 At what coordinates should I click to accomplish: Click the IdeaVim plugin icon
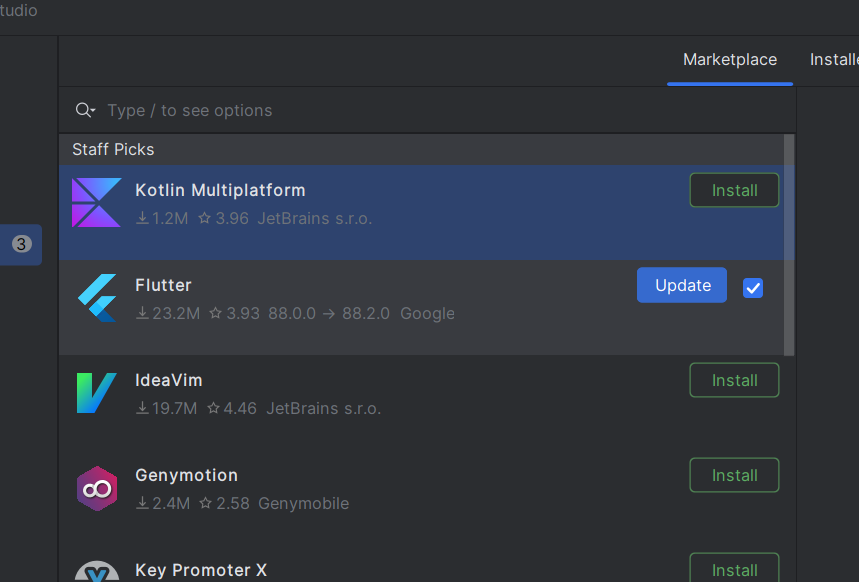pos(97,393)
